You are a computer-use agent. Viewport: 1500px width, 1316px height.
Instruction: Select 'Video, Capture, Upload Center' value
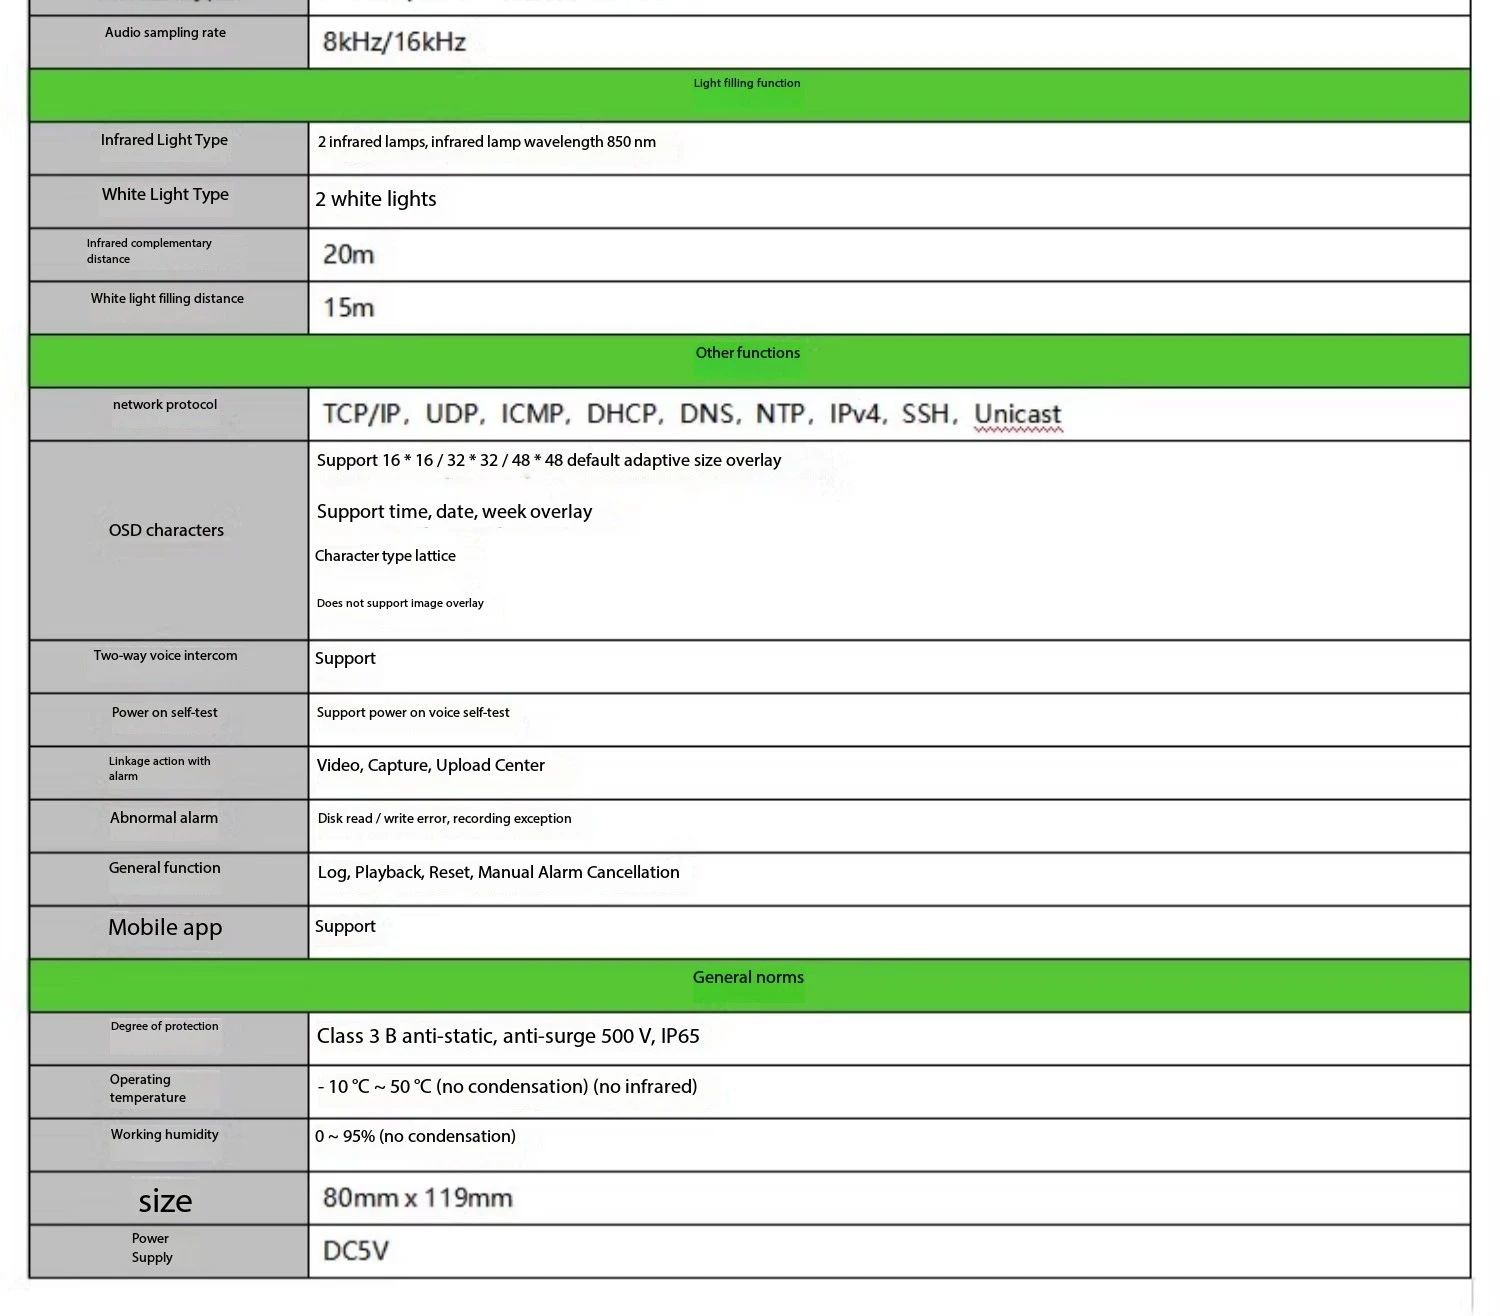point(430,766)
